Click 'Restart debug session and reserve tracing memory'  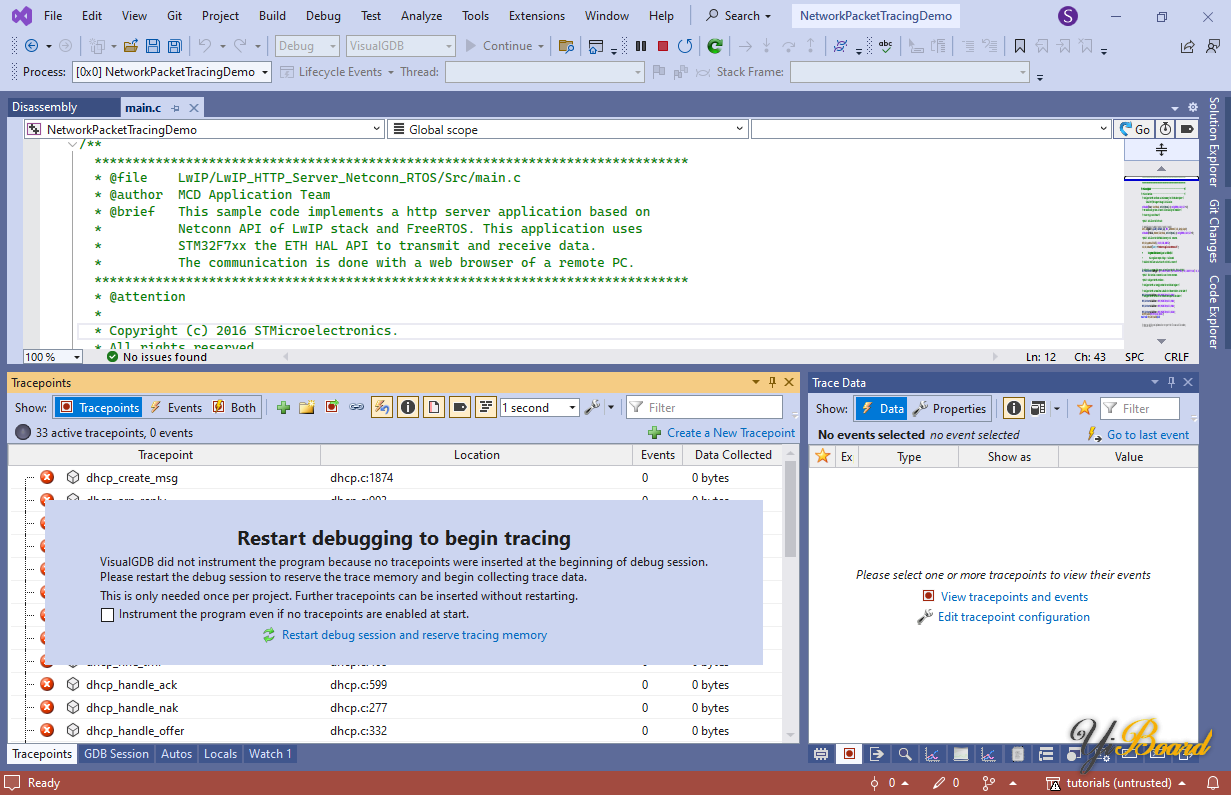[414, 635]
